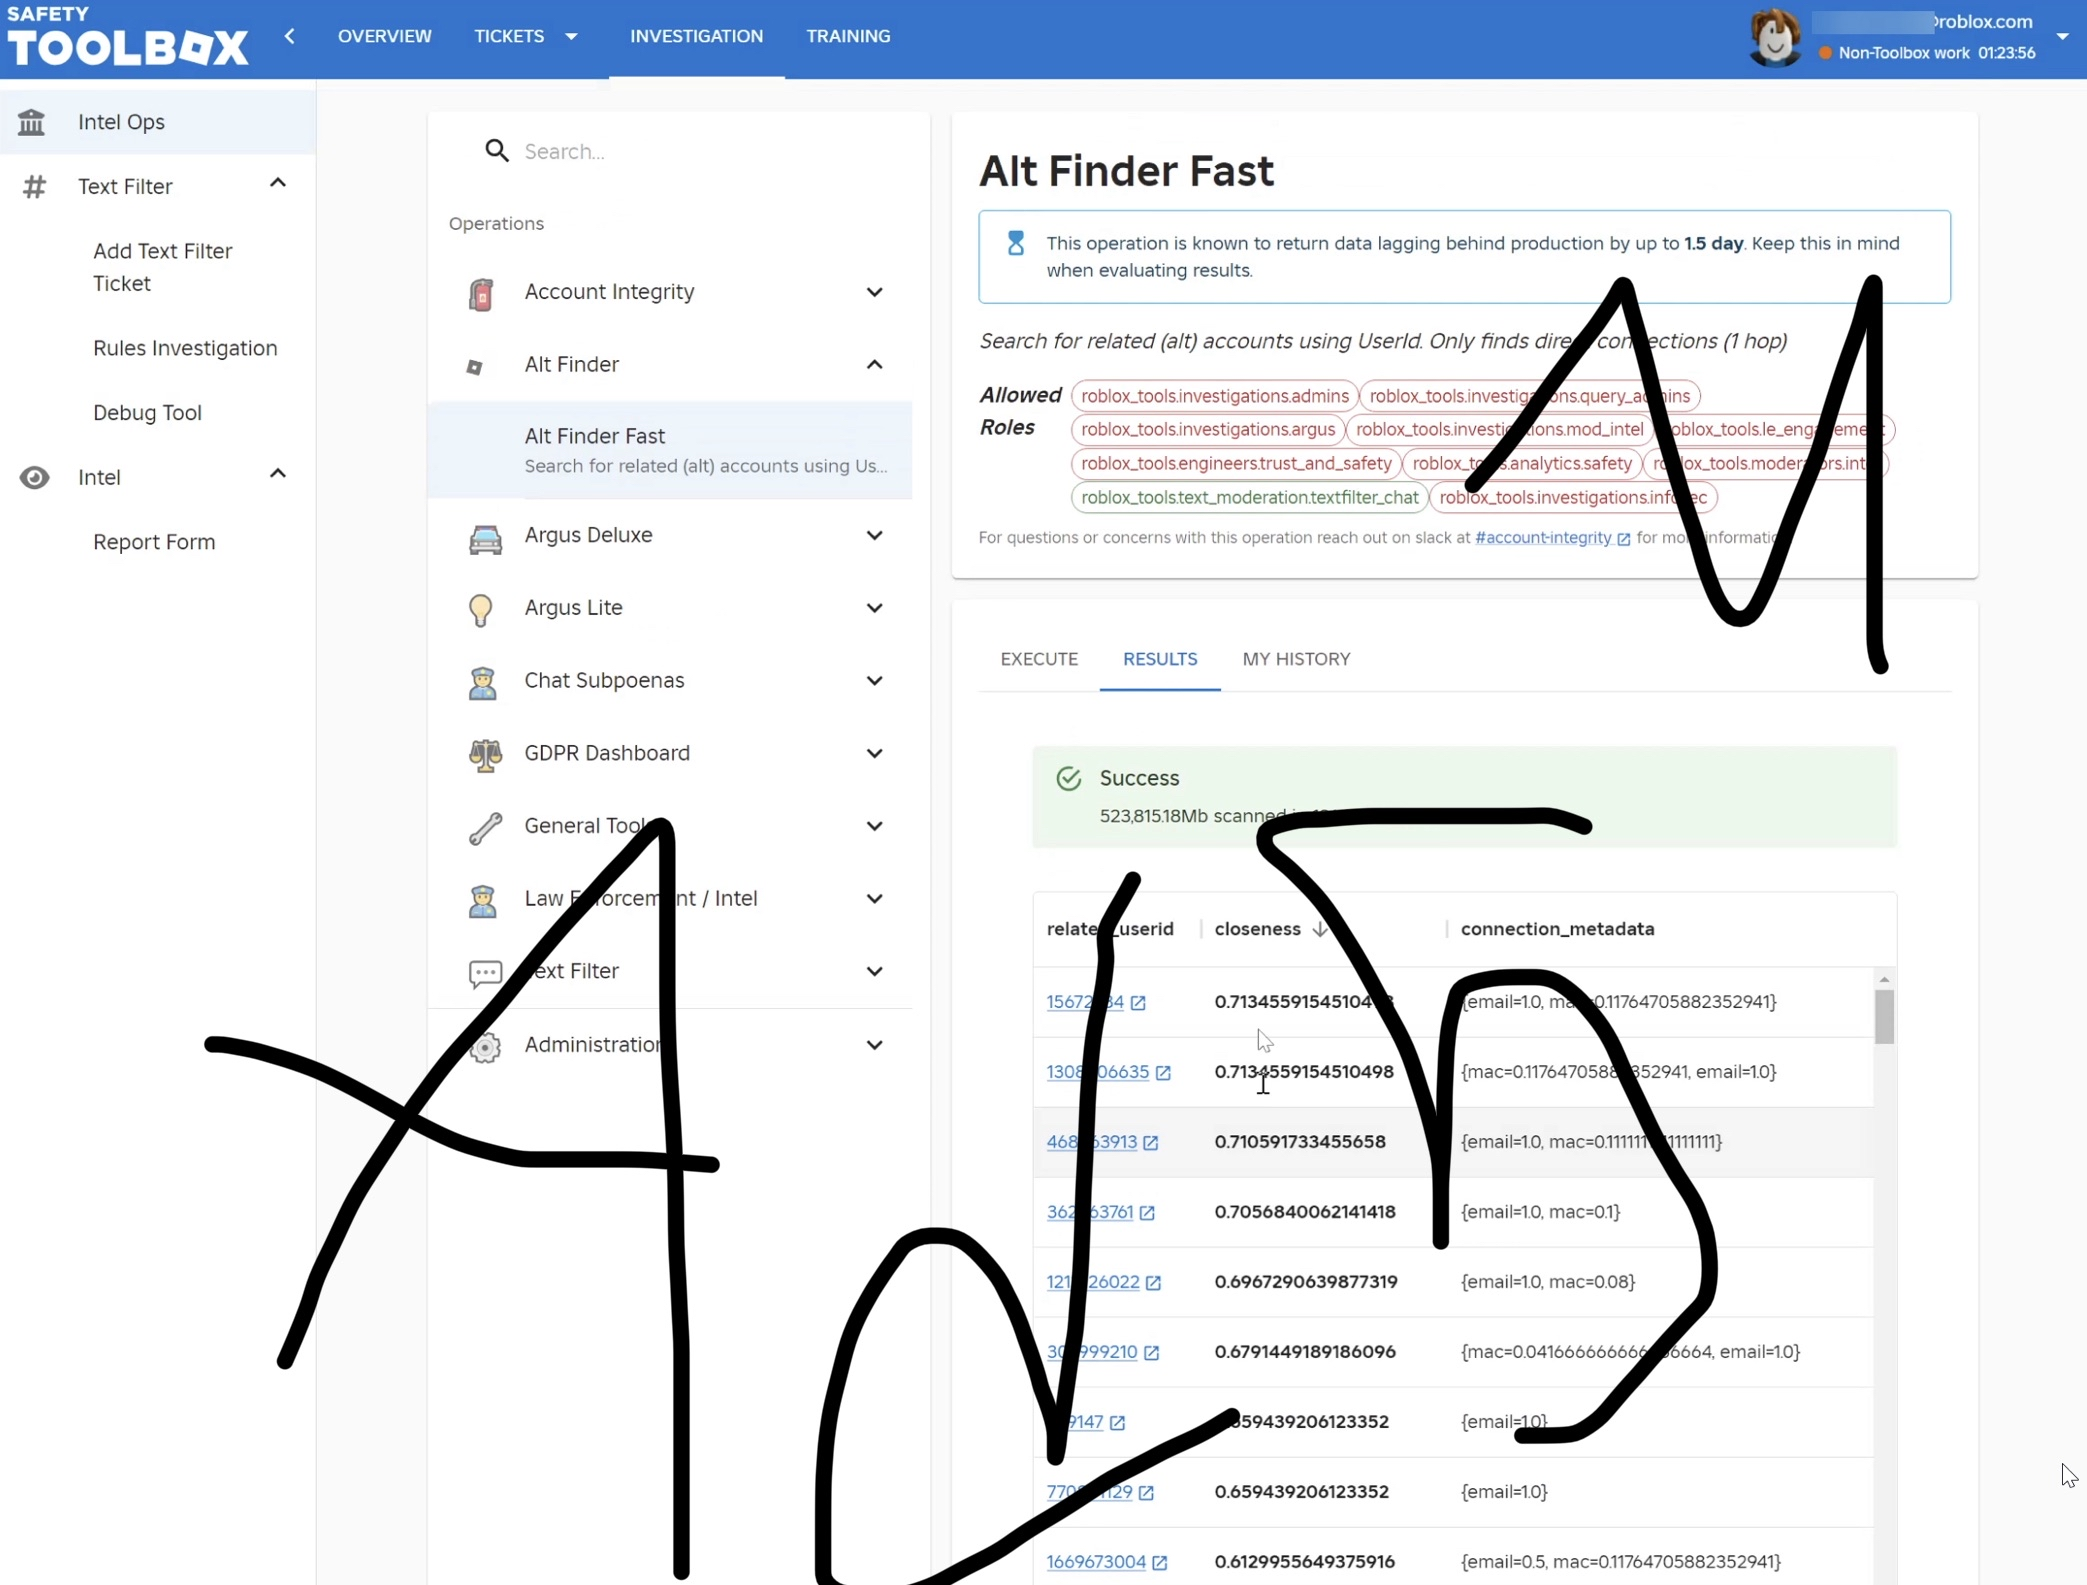Click the results table scrollbar thumb
The width and height of the screenshot is (2087, 1585).
pos(1884,1016)
